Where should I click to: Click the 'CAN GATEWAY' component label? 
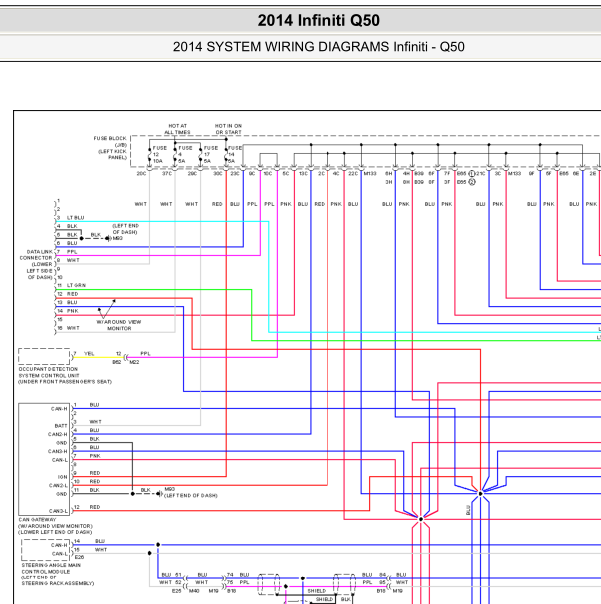37,520
